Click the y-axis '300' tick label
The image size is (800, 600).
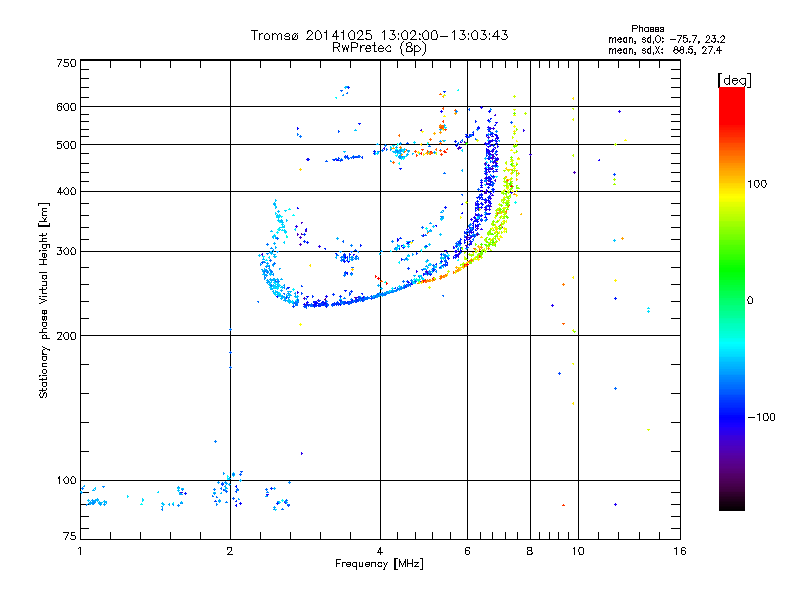coord(66,251)
